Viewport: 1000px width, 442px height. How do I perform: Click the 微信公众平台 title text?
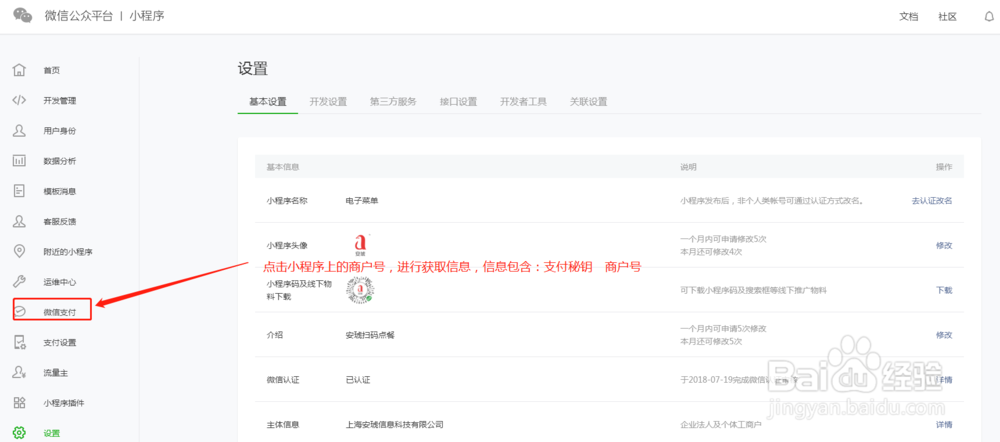78,16
